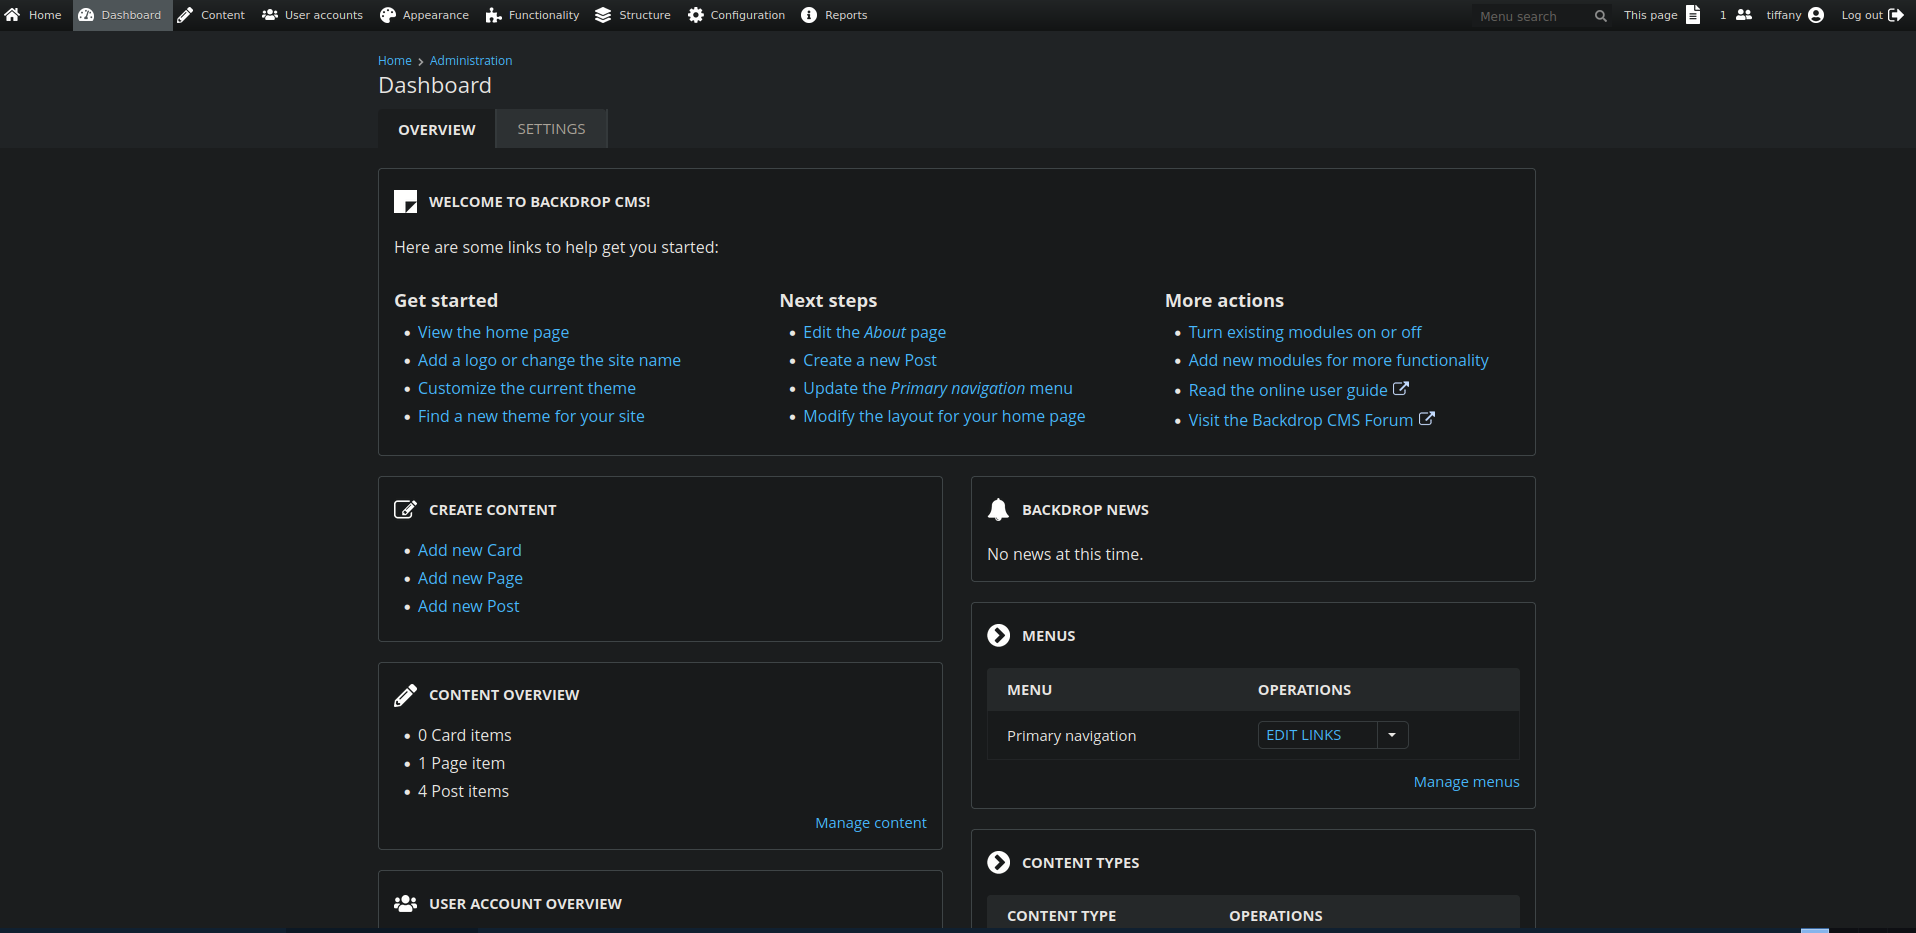Open the Structure menu
Screen dimensions: 1916x933
(633, 15)
